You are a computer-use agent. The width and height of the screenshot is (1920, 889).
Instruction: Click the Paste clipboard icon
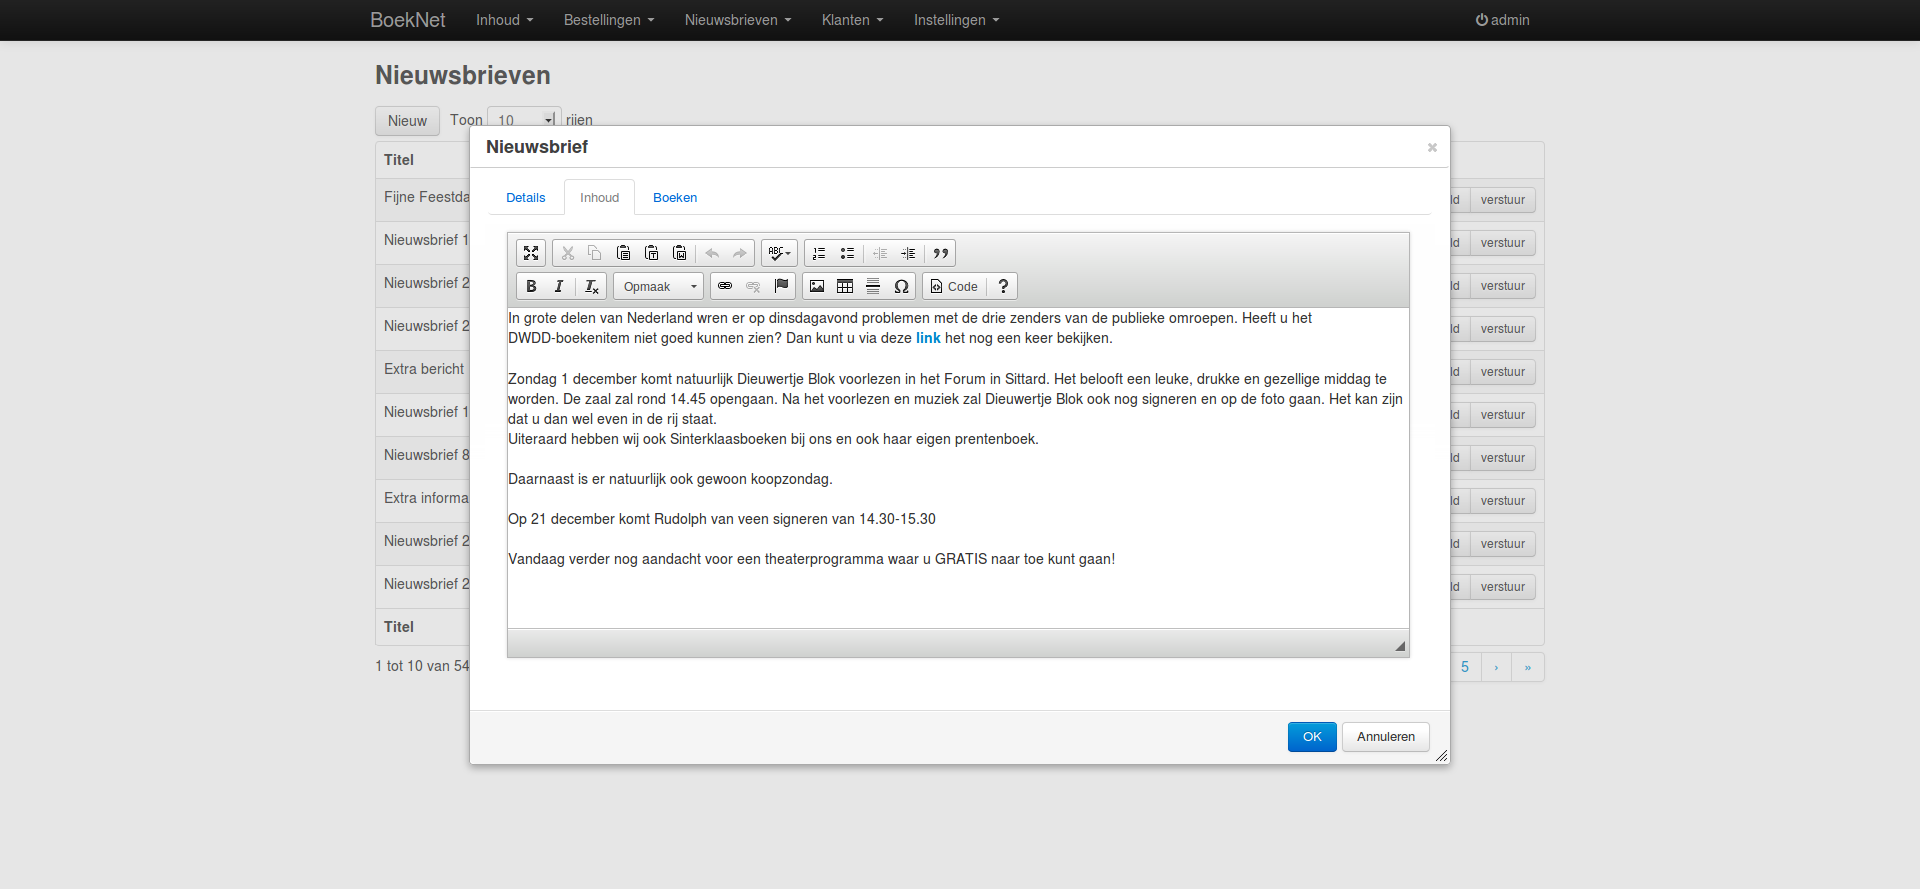[x=623, y=253]
